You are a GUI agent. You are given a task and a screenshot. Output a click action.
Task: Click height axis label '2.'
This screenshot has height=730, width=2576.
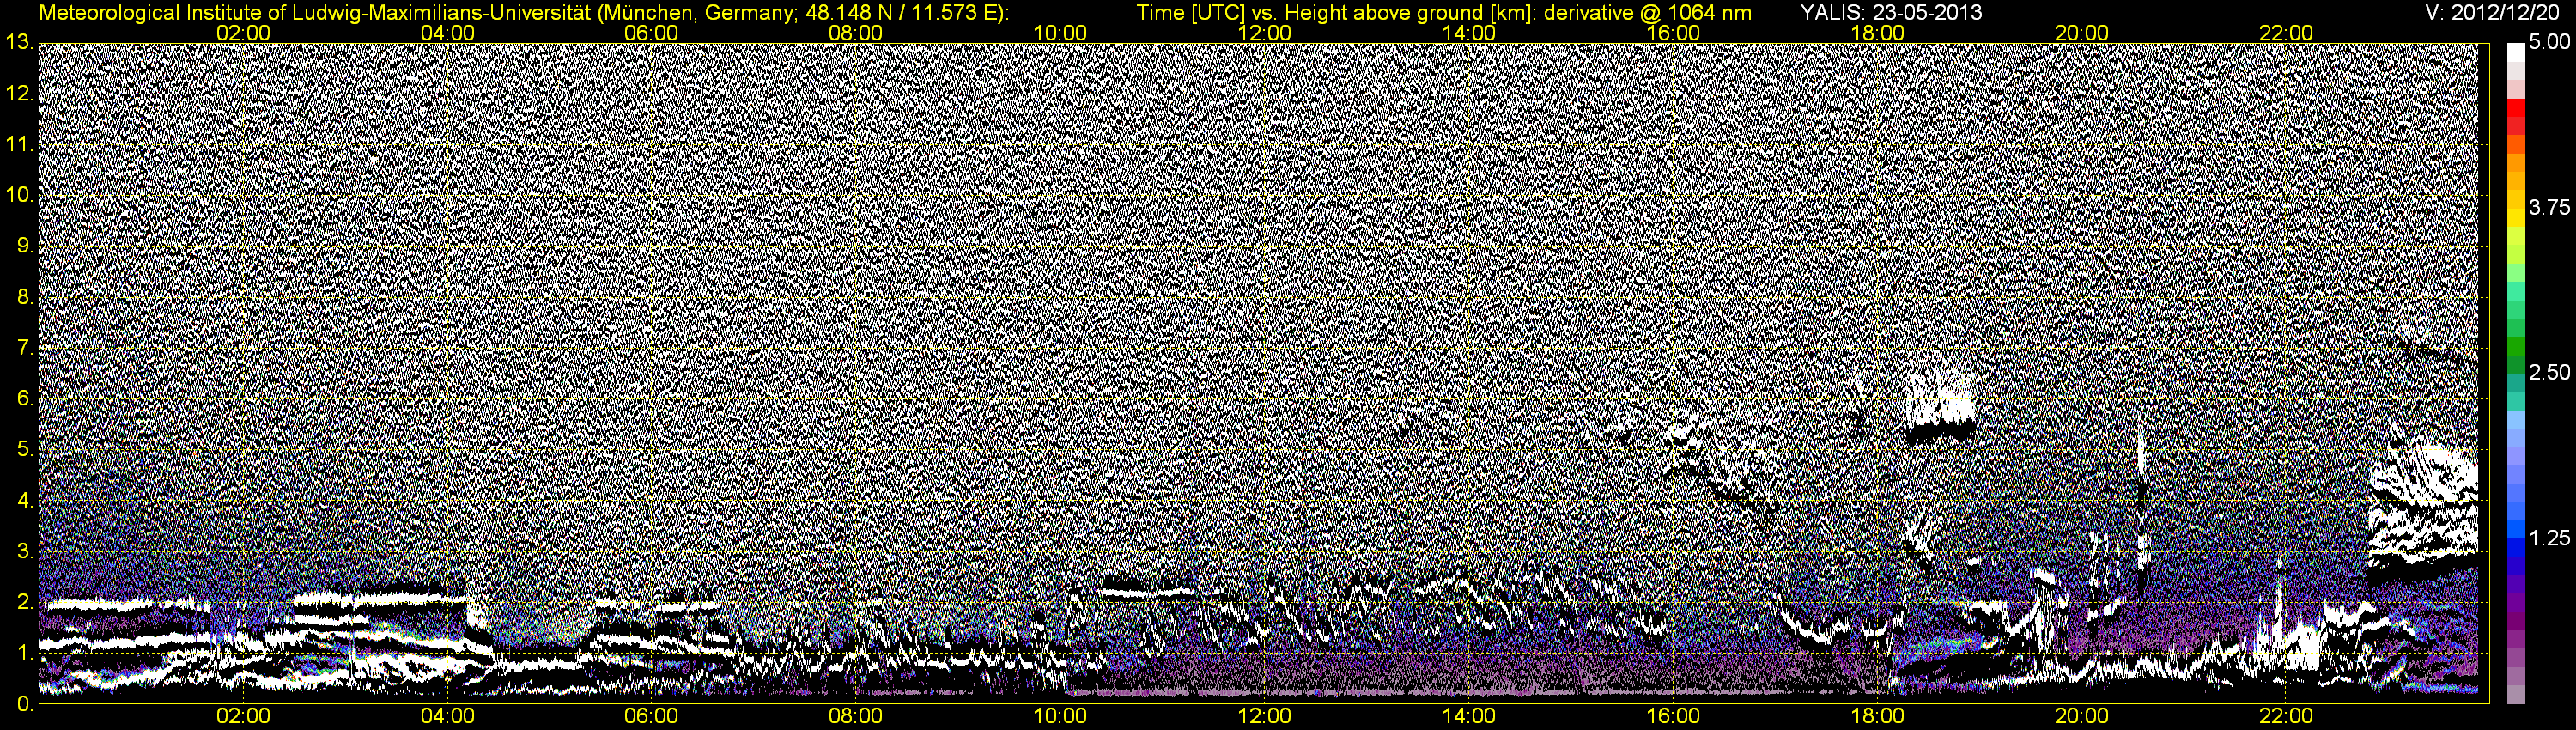(25, 603)
